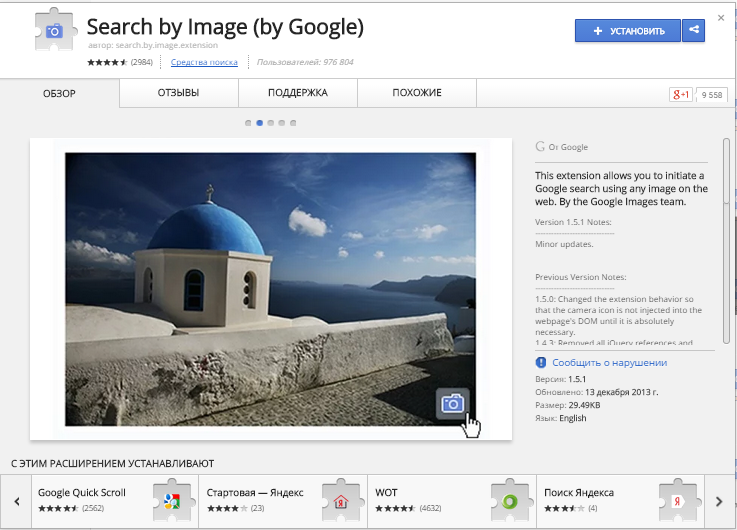The width and height of the screenshot is (737, 530).
Task: Click the (2984) ratings count
Action: (x=141, y=62)
